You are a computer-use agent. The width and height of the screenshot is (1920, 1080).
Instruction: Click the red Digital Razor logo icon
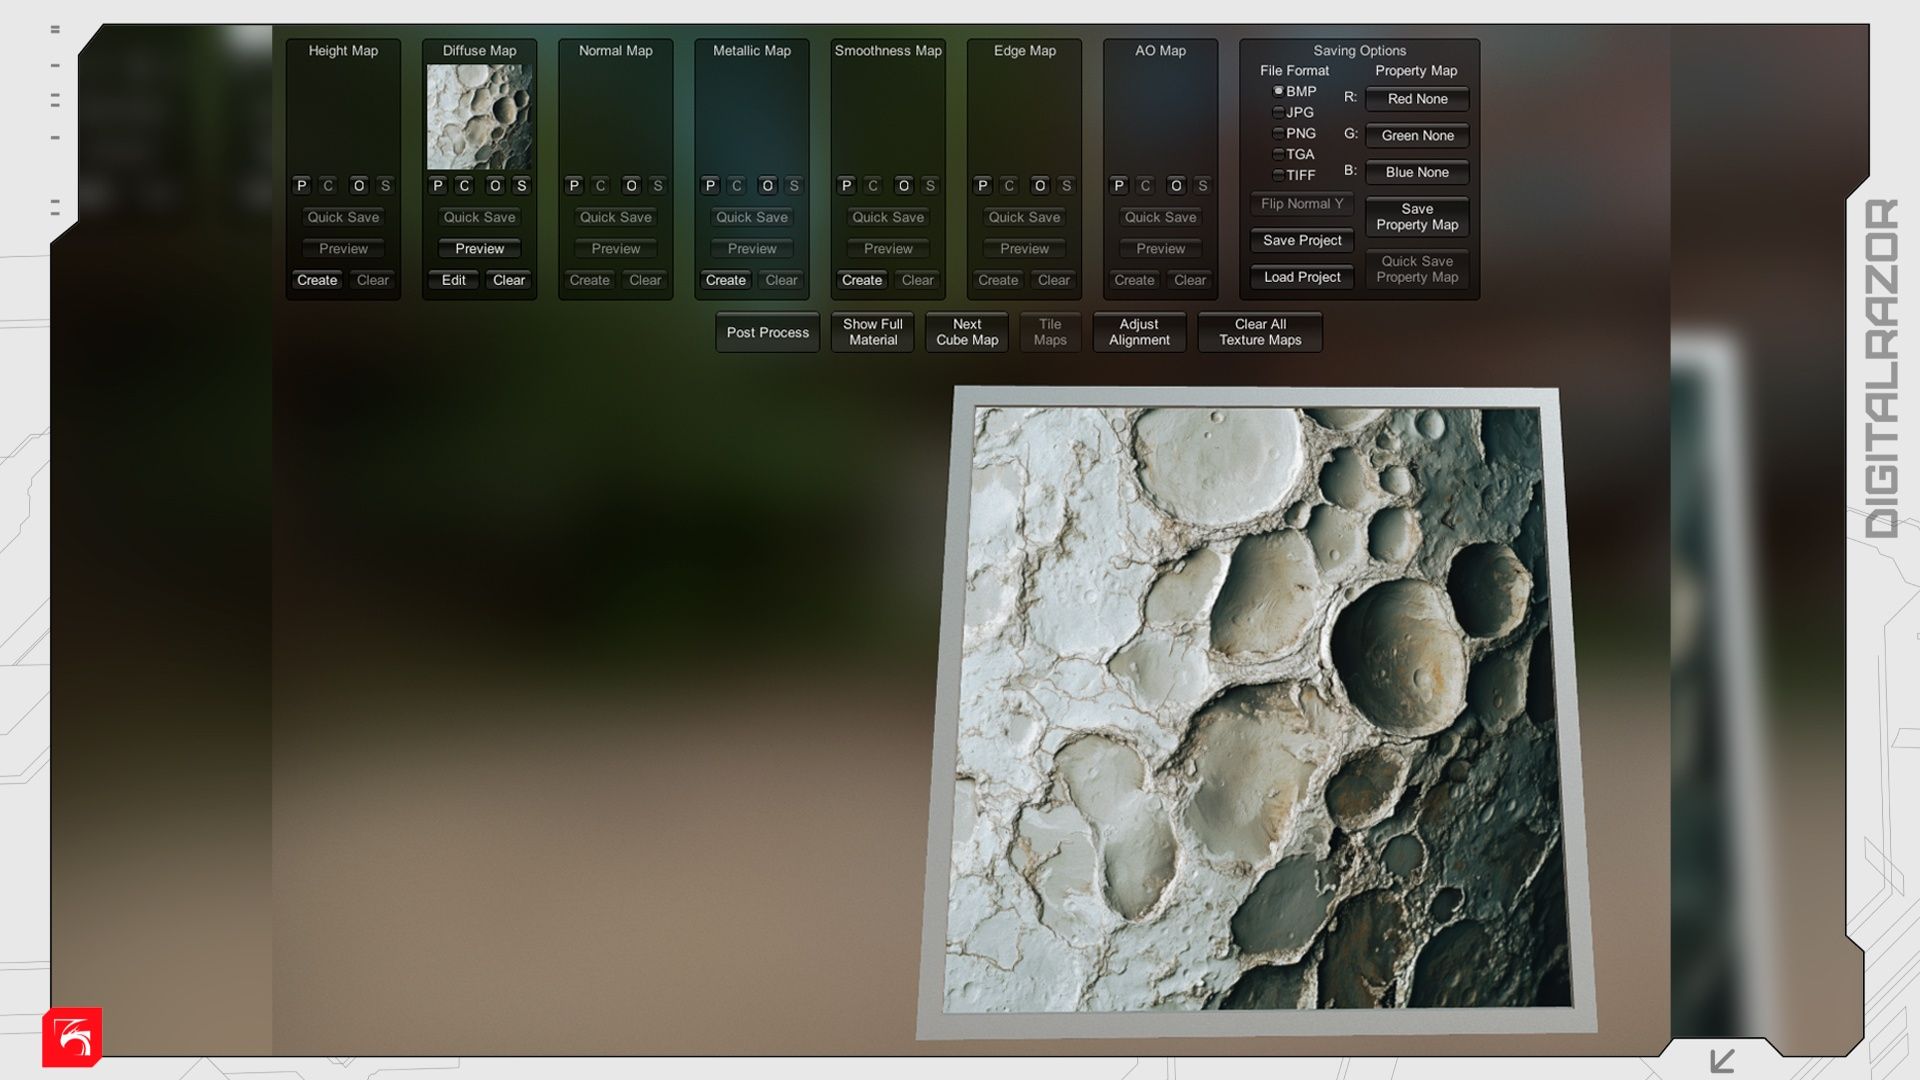point(72,1036)
